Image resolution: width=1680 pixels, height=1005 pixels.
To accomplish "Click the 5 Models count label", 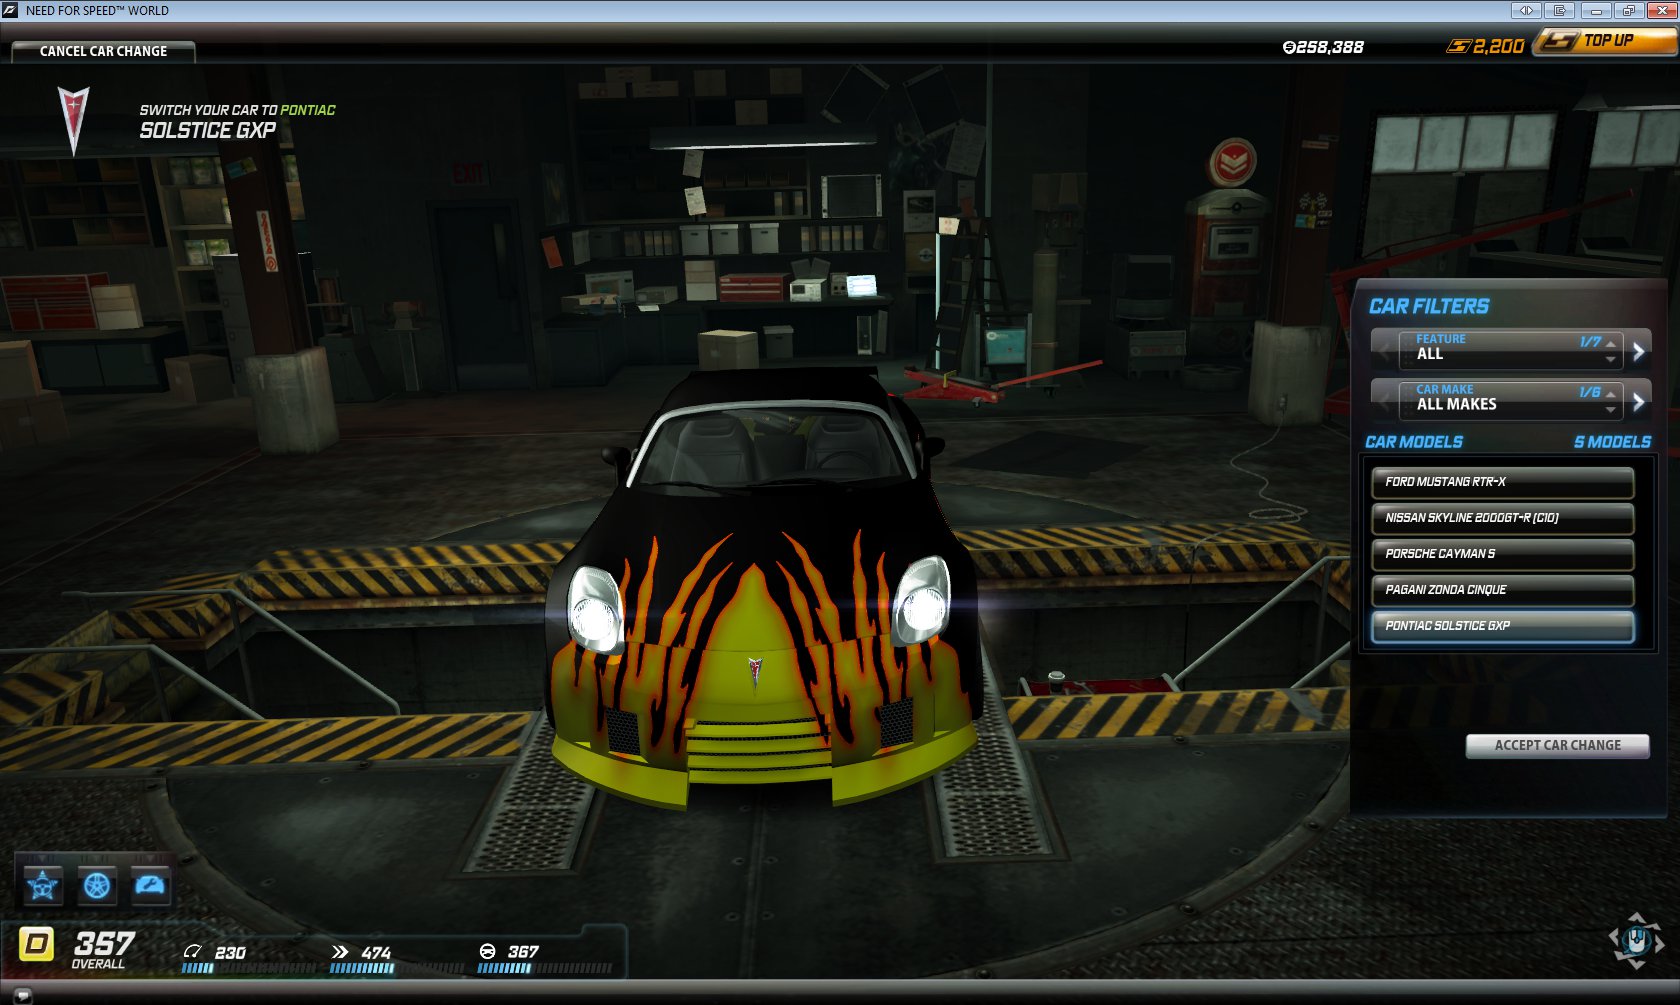I will [x=1612, y=442].
